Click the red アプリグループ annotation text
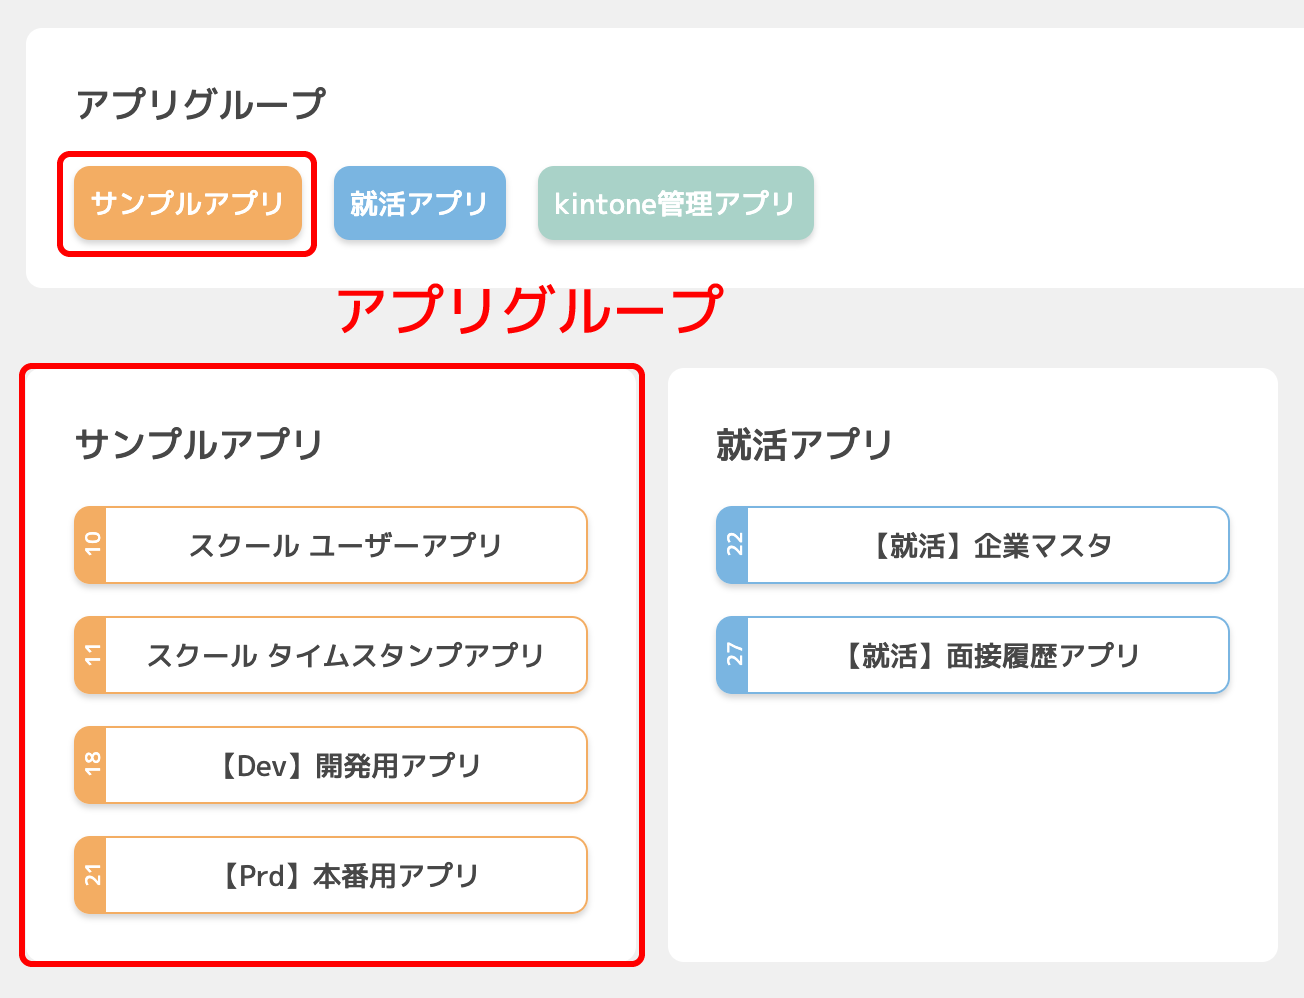The height and width of the screenshot is (998, 1304). pyautogui.click(x=528, y=310)
